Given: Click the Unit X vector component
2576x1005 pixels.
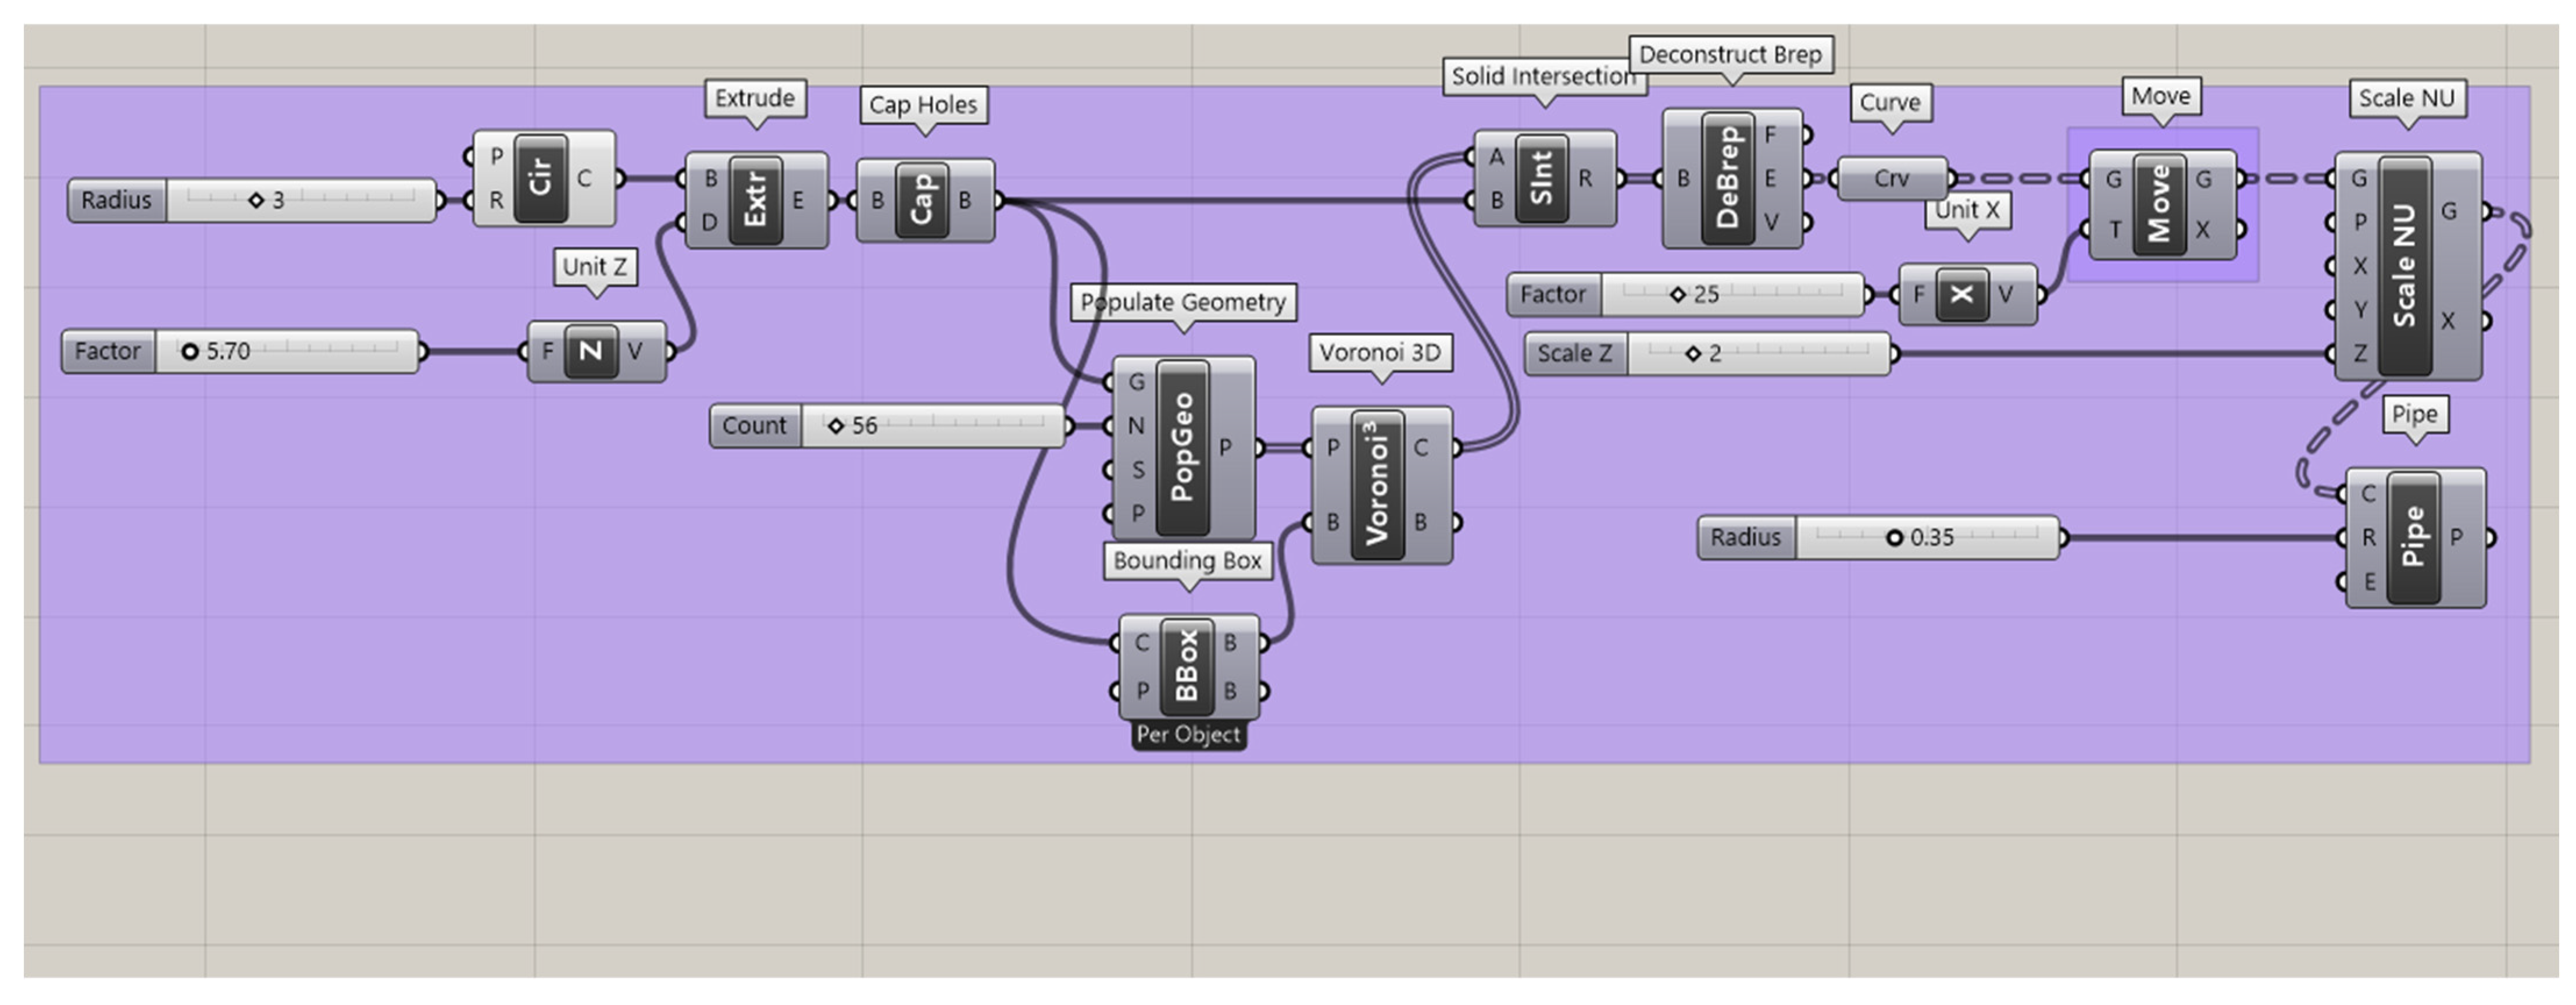Looking at the screenshot, I should point(1961,294).
